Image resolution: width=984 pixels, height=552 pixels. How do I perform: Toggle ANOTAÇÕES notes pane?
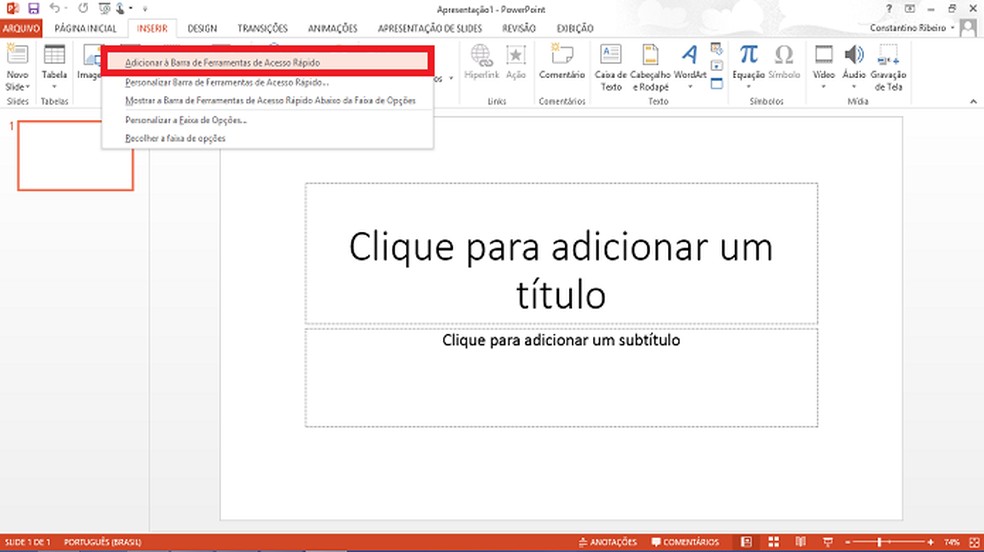607,542
